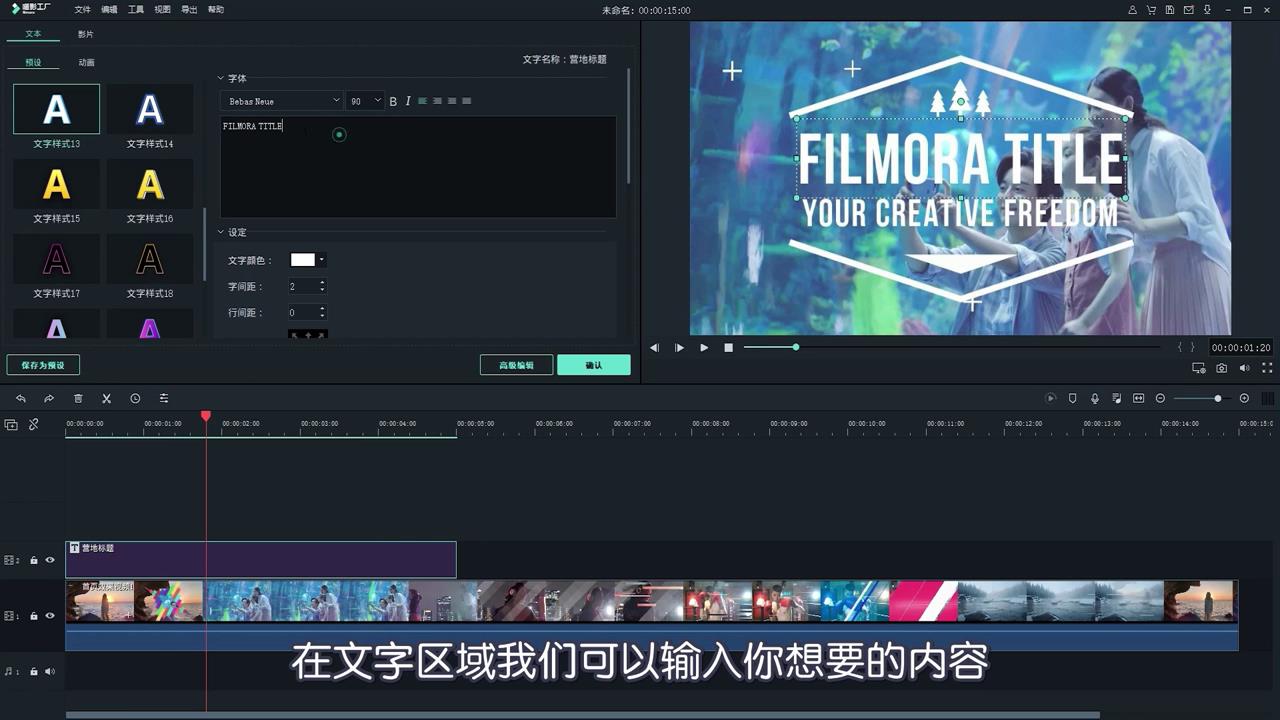Record voiceover with the microphone icon
Image resolution: width=1280 pixels, height=720 pixels.
point(1095,398)
